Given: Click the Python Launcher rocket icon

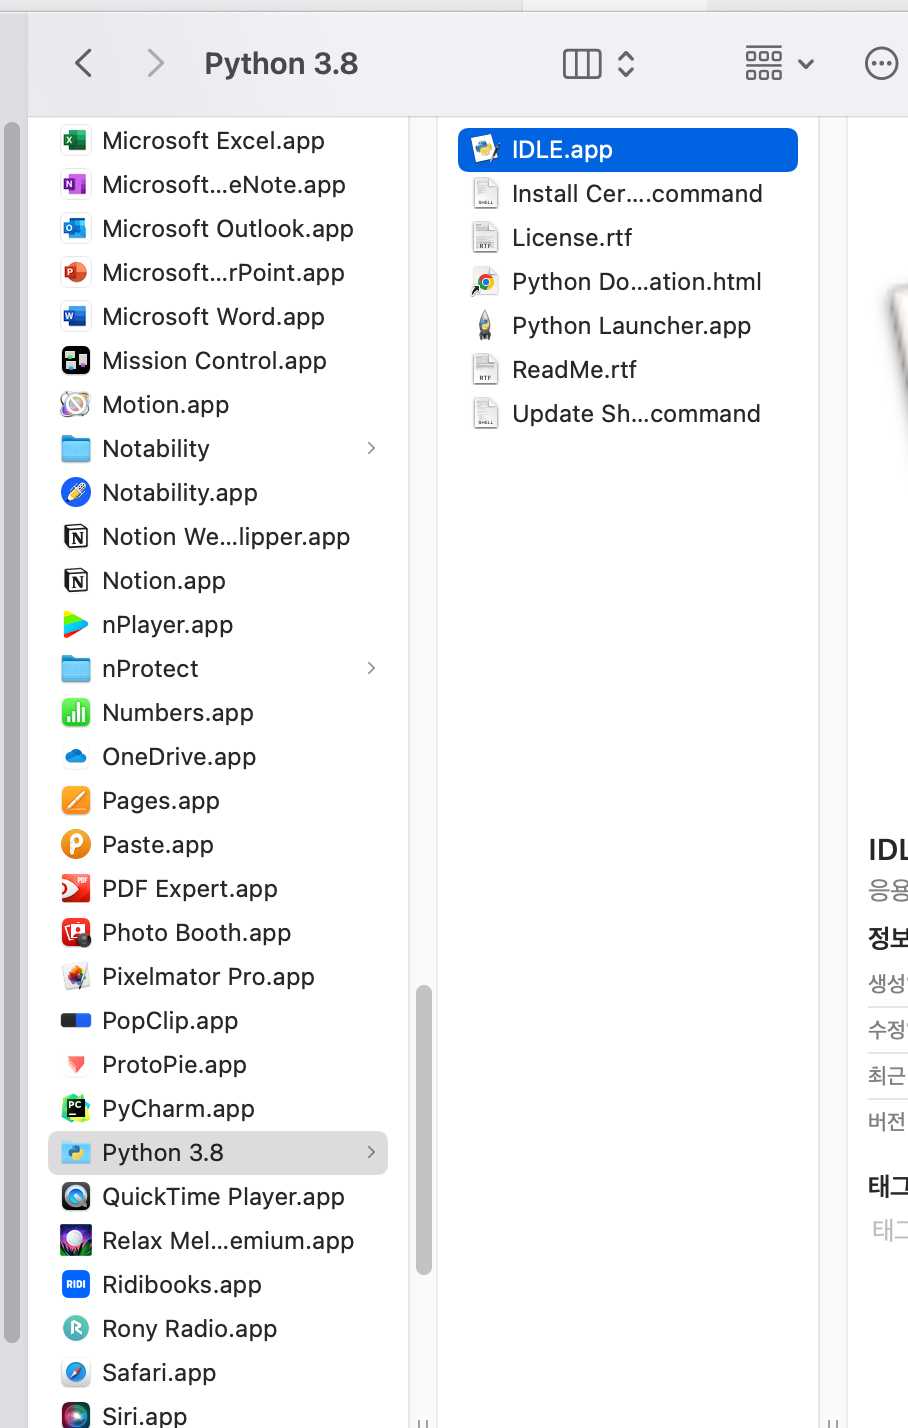Looking at the screenshot, I should pyautogui.click(x=485, y=326).
